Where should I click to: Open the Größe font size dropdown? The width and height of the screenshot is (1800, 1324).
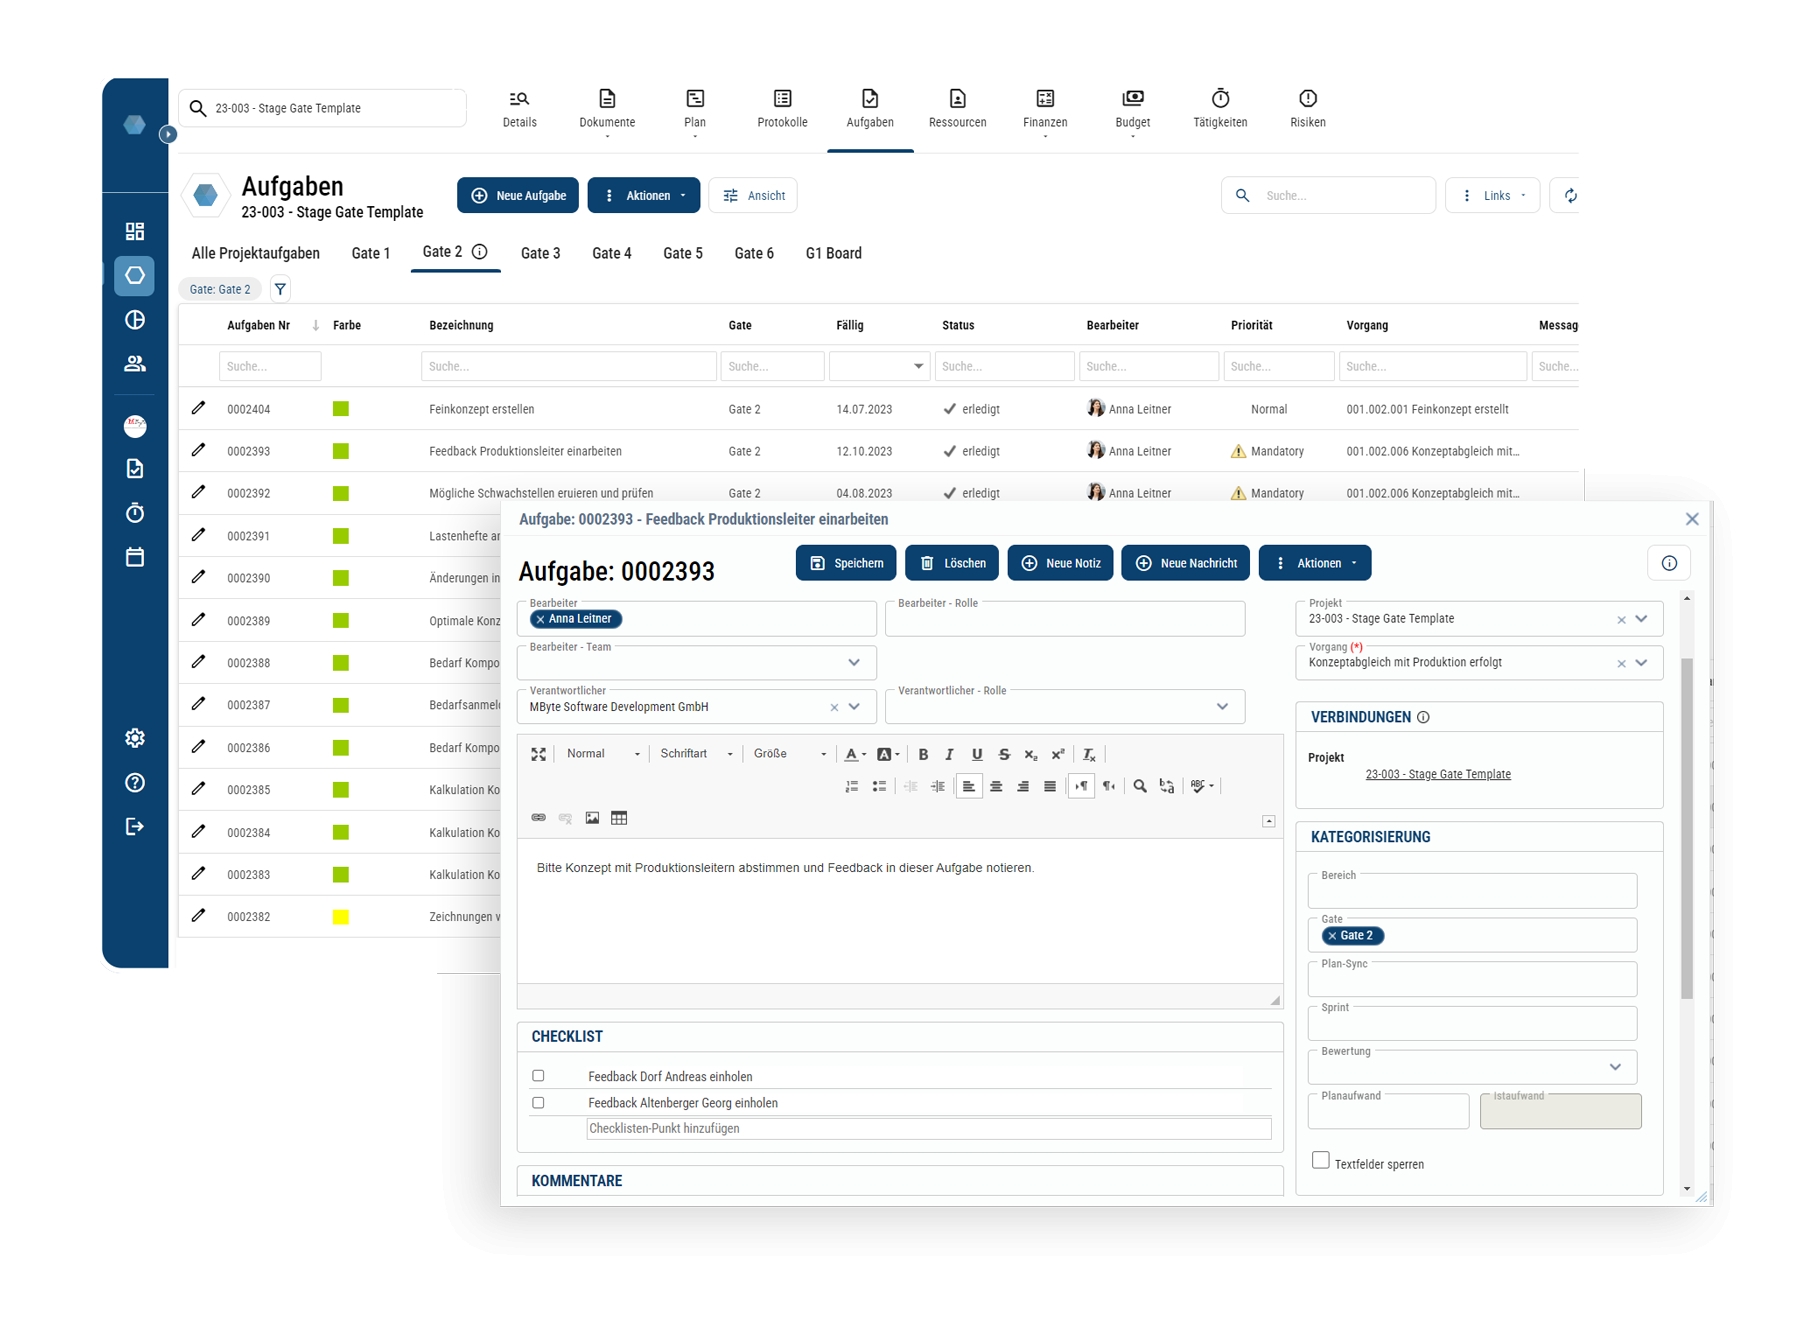point(789,754)
